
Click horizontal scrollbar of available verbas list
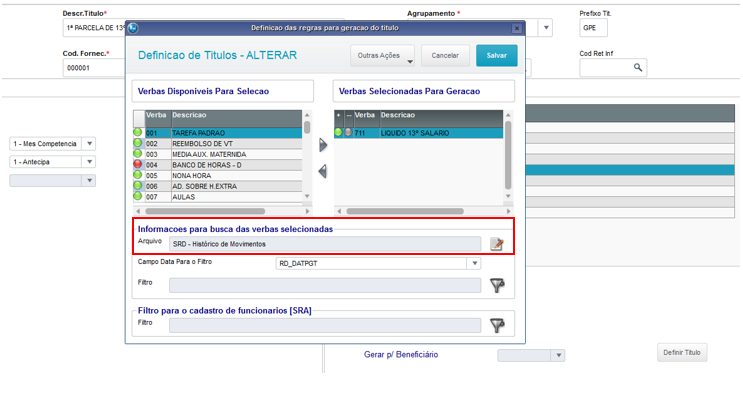[x=205, y=211]
